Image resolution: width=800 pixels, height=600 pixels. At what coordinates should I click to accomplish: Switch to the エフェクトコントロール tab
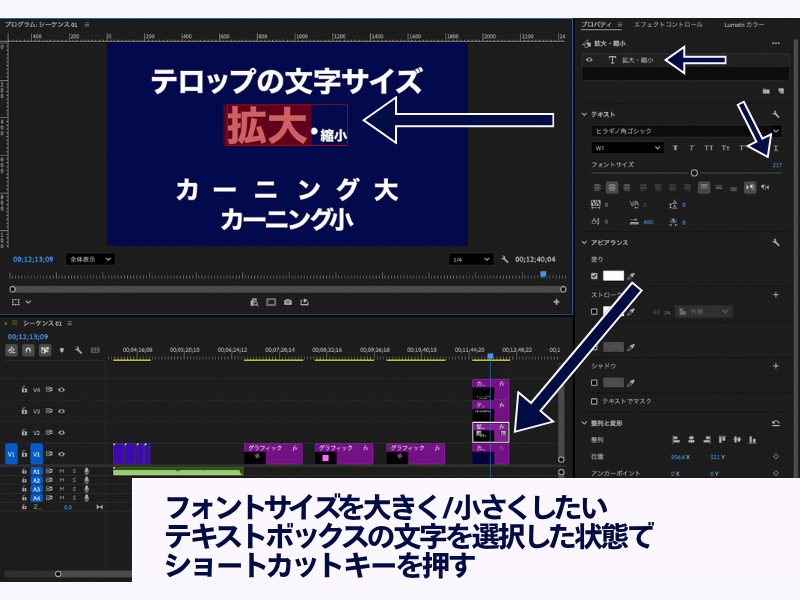click(x=670, y=24)
